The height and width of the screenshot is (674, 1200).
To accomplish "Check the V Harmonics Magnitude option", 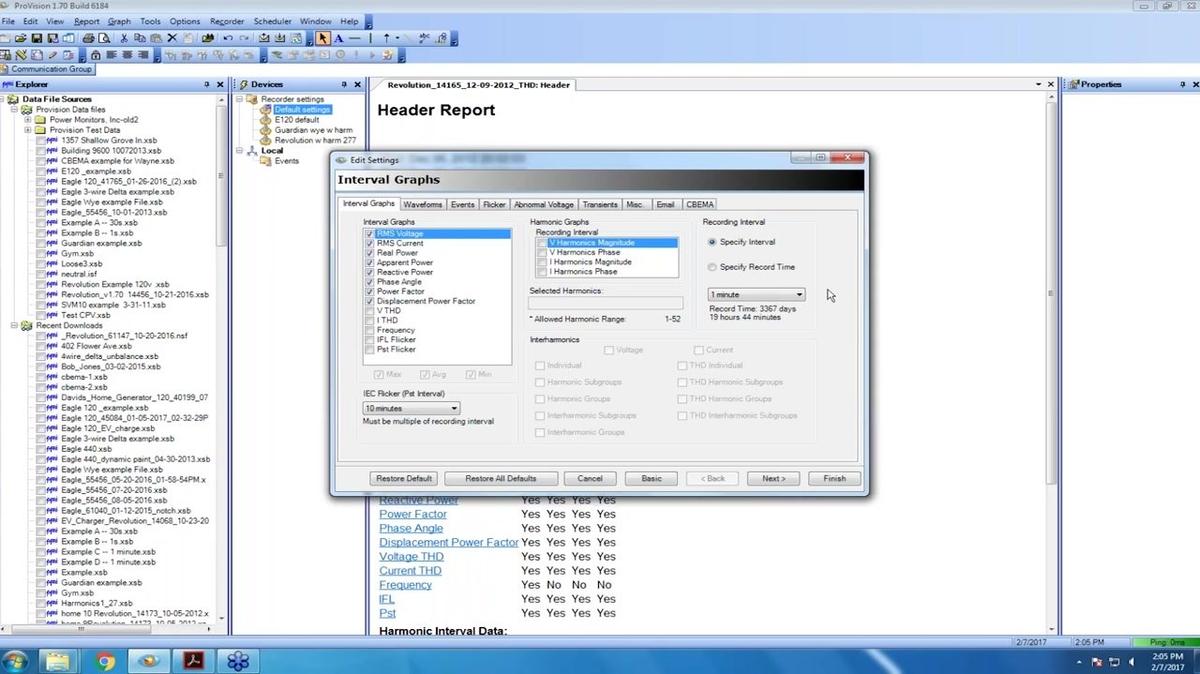I will 542,243.
